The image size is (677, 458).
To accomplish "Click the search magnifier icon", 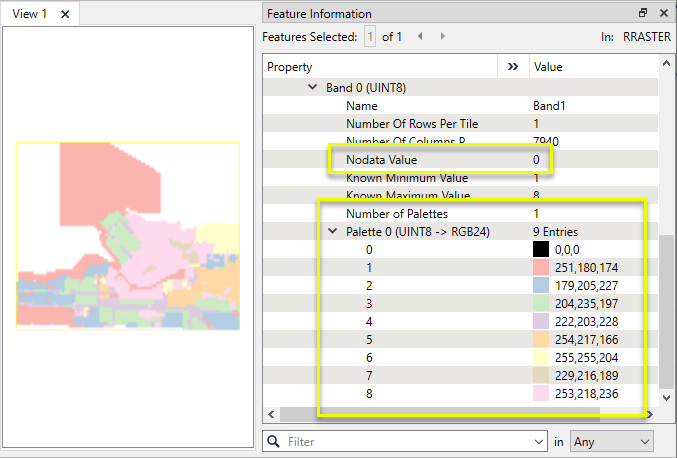I will pyautogui.click(x=273, y=440).
